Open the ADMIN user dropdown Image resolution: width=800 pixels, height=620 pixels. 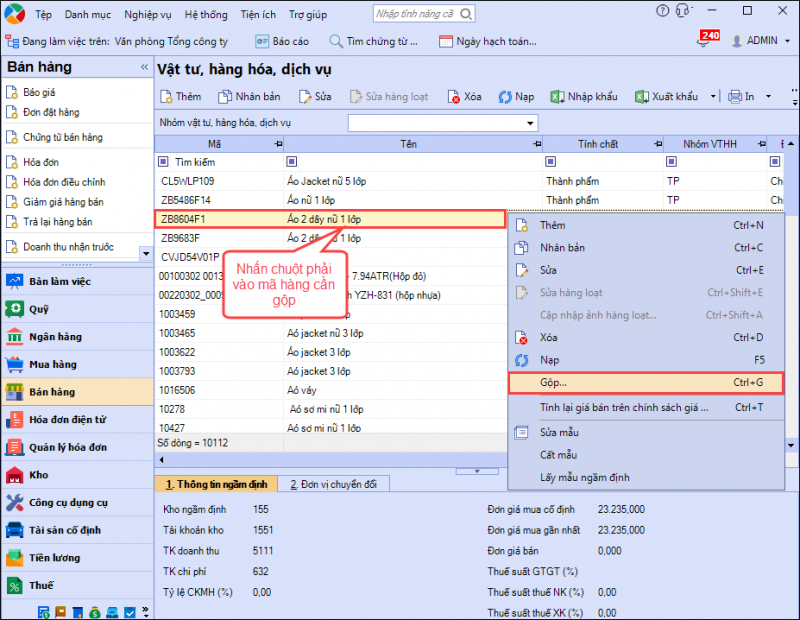760,42
